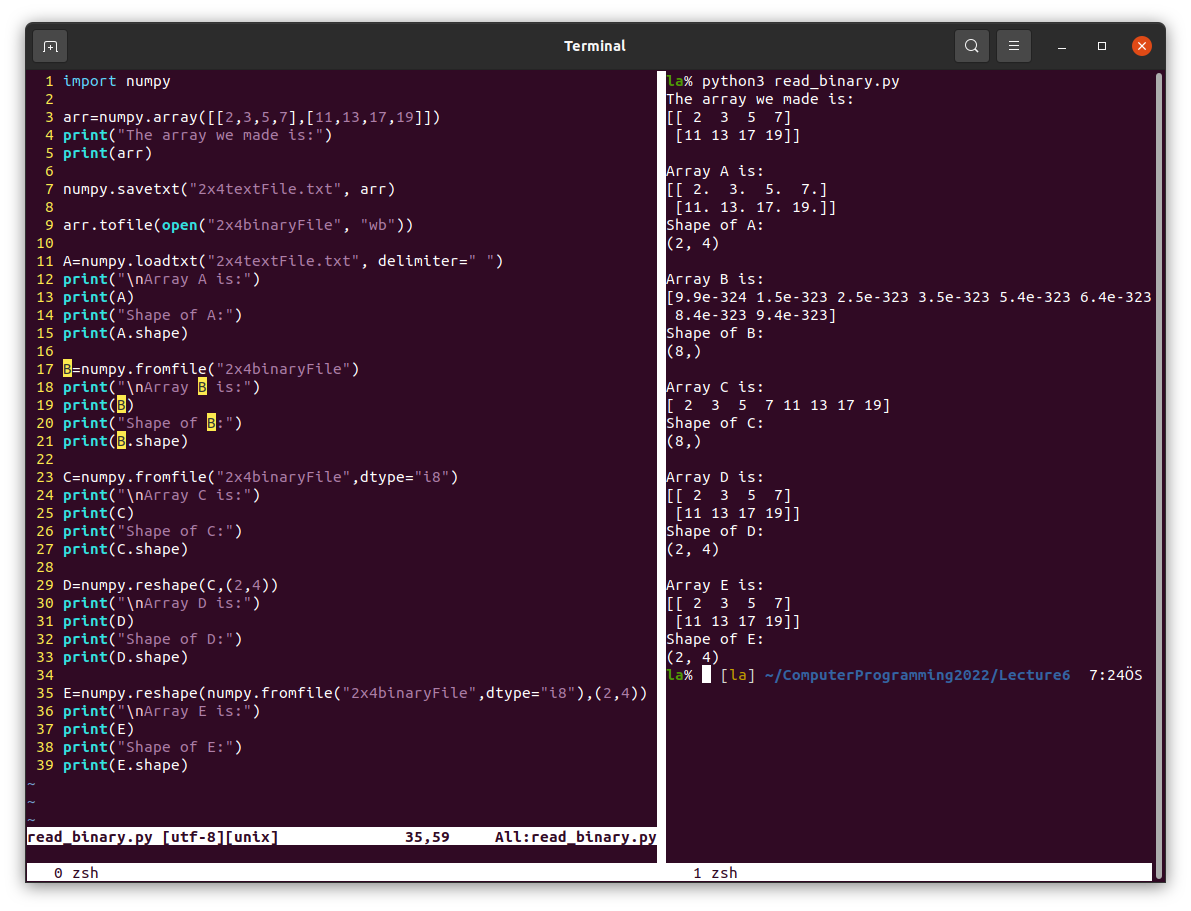1191x911 pixels.
Task: Click the shell prompt cursor block
Action: [x=706, y=675]
